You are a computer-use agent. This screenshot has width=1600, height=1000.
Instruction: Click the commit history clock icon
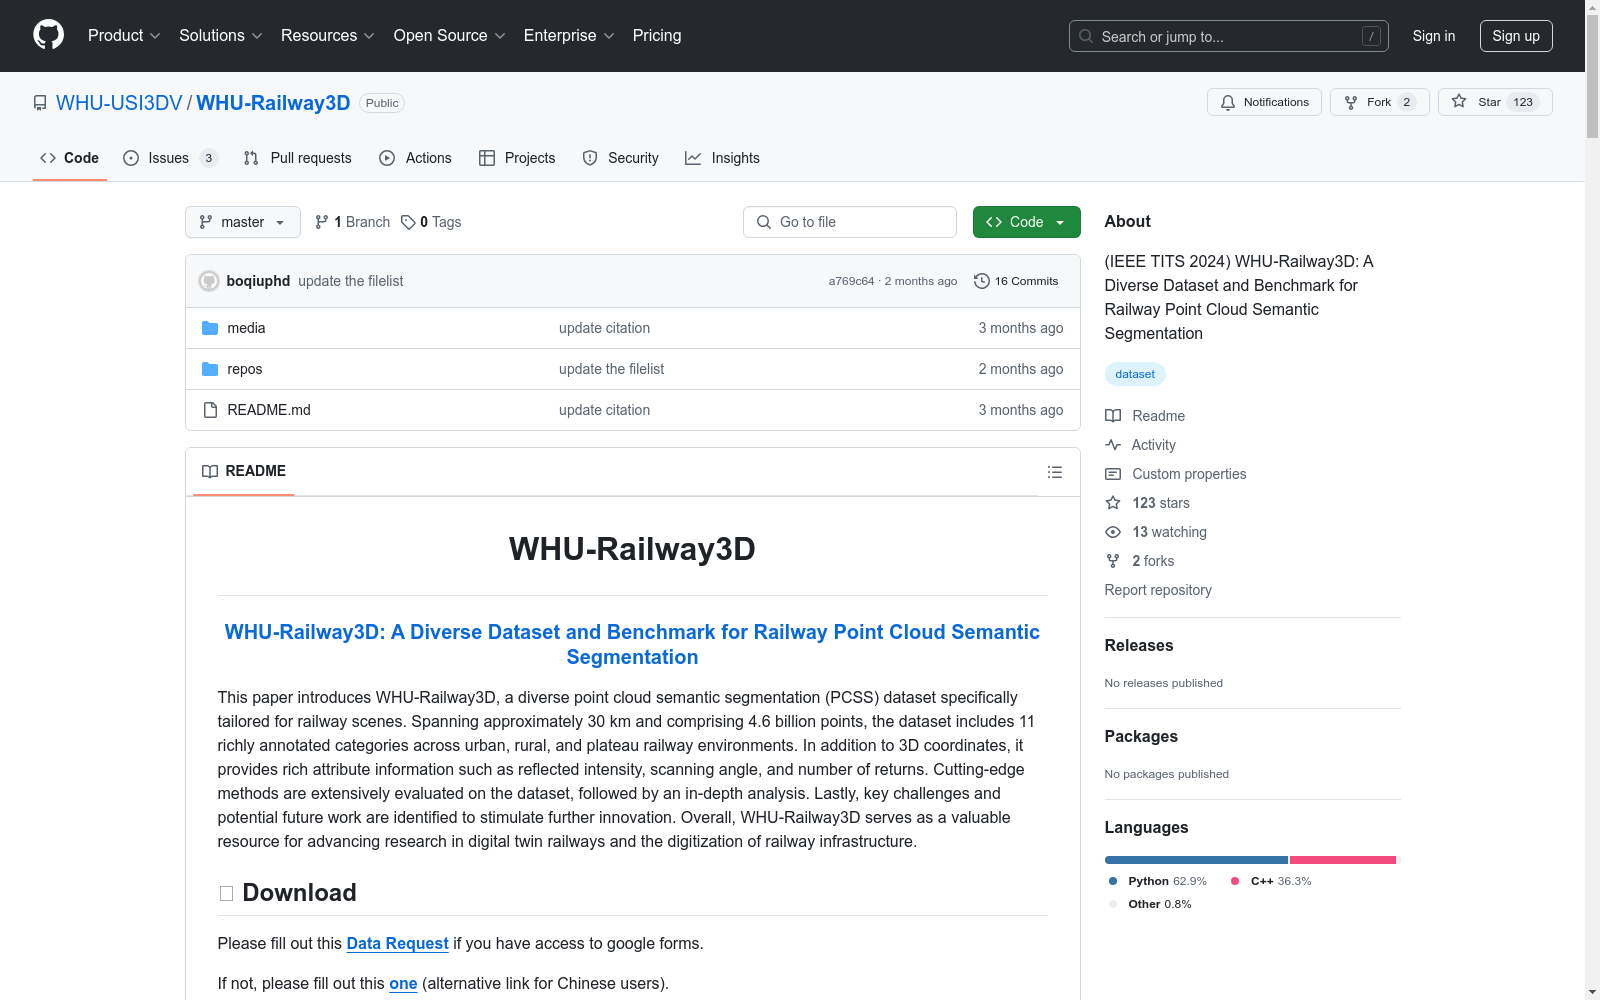(982, 281)
